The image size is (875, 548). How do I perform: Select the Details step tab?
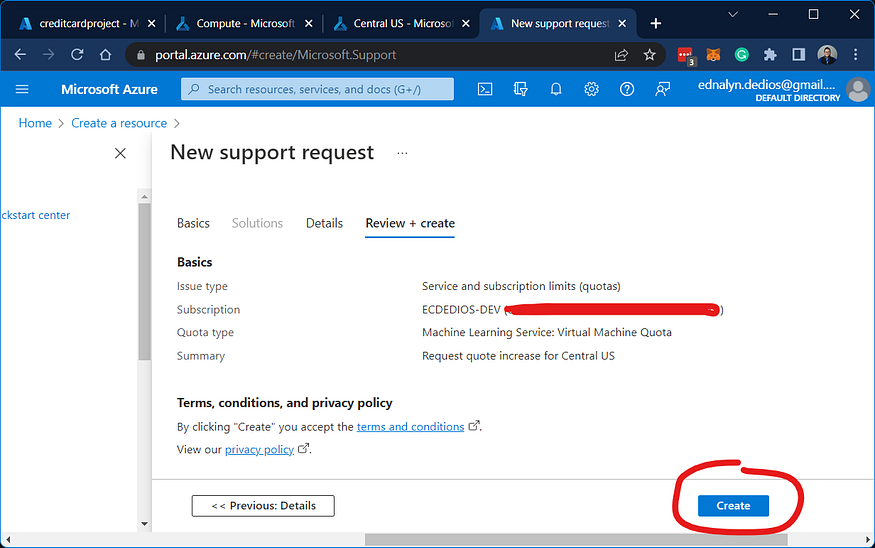[324, 223]
